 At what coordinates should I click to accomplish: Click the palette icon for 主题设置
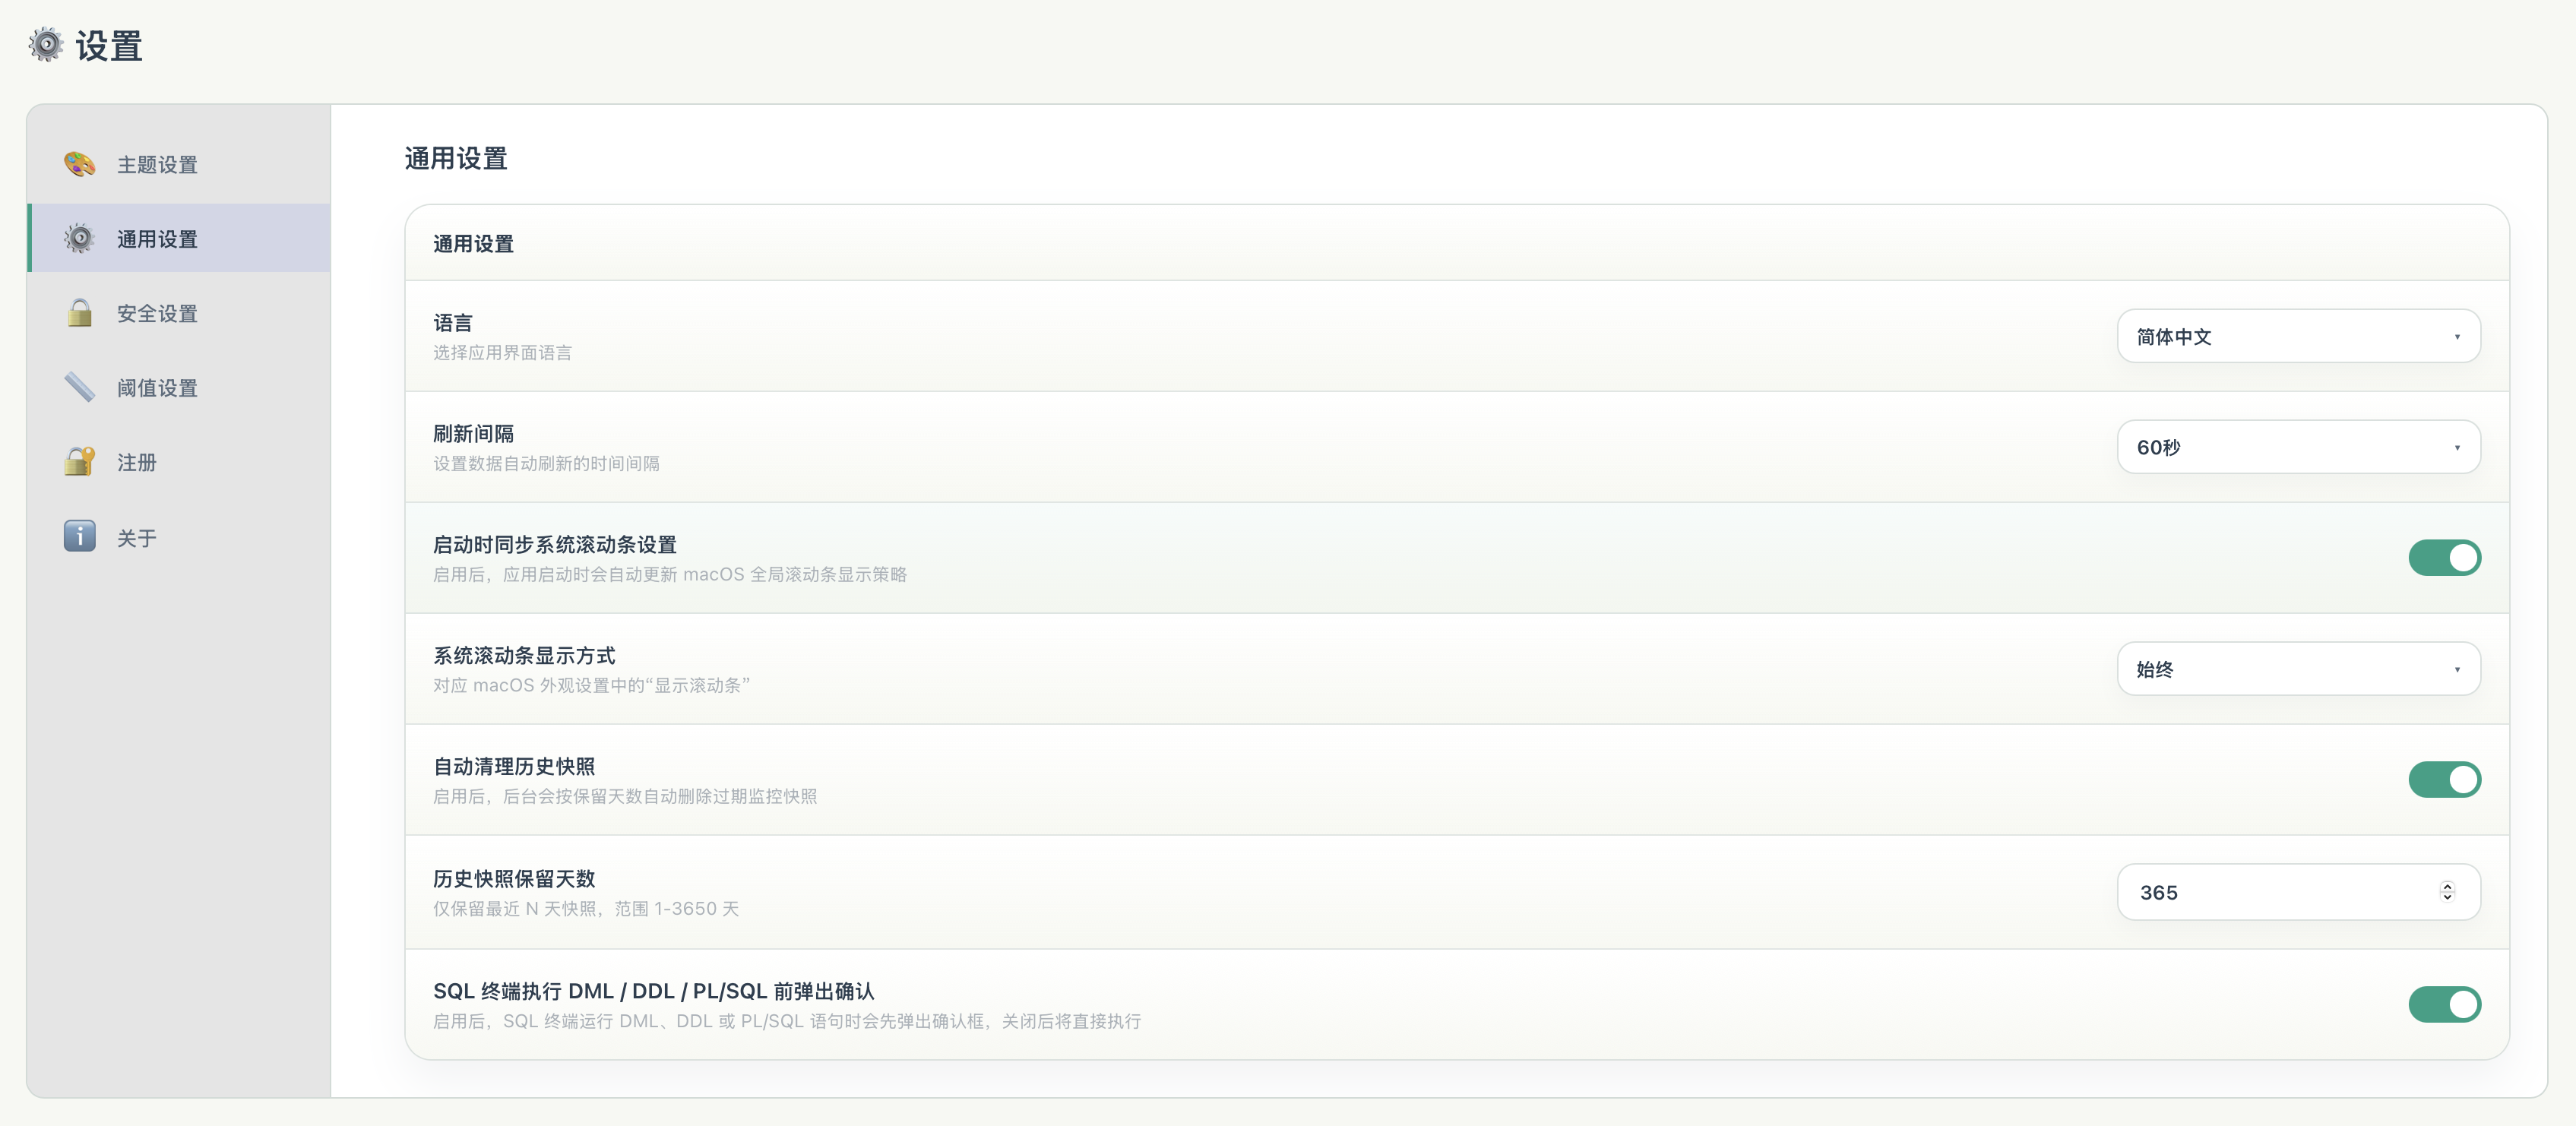pos(79,163)
